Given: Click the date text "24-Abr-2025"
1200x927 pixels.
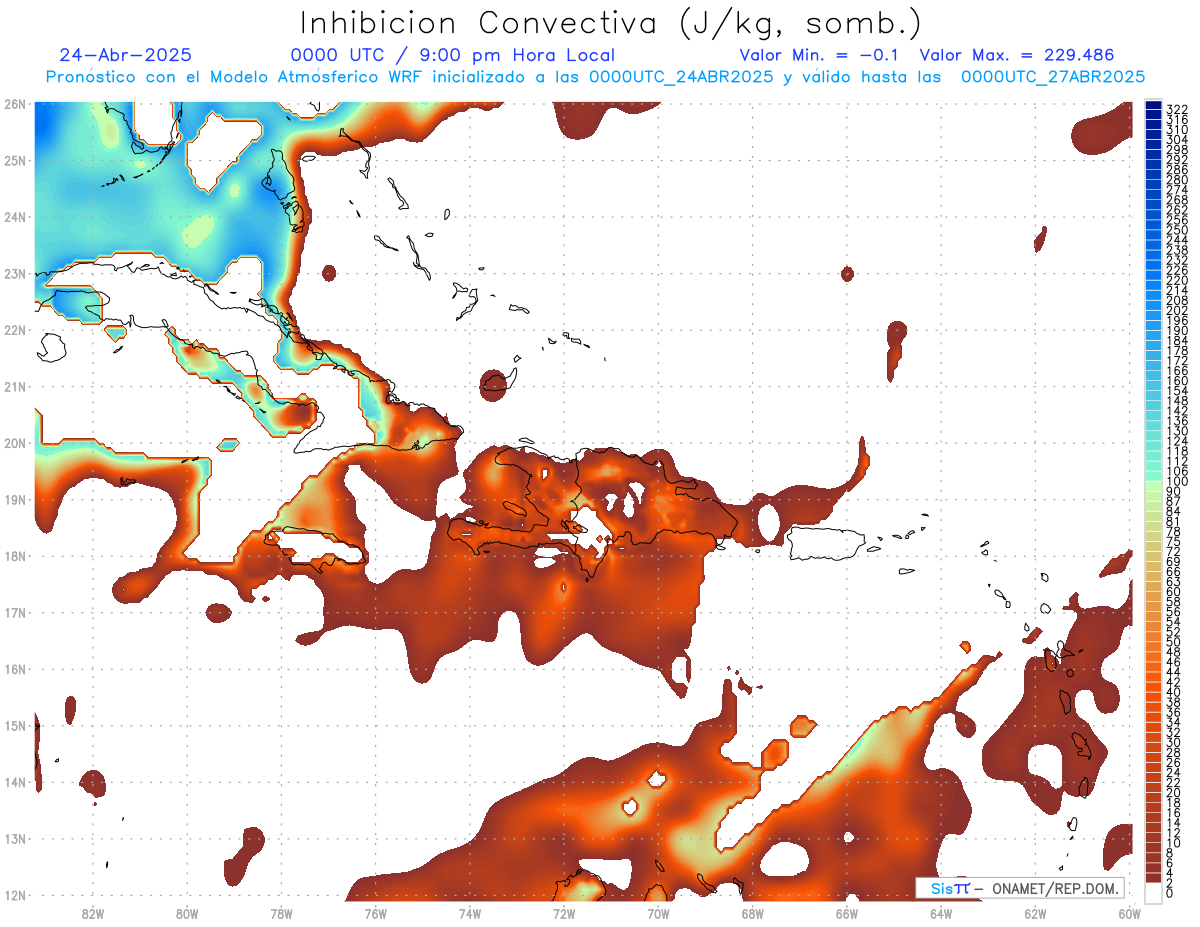Looking at the screenshot, I should tap(126, 55).
